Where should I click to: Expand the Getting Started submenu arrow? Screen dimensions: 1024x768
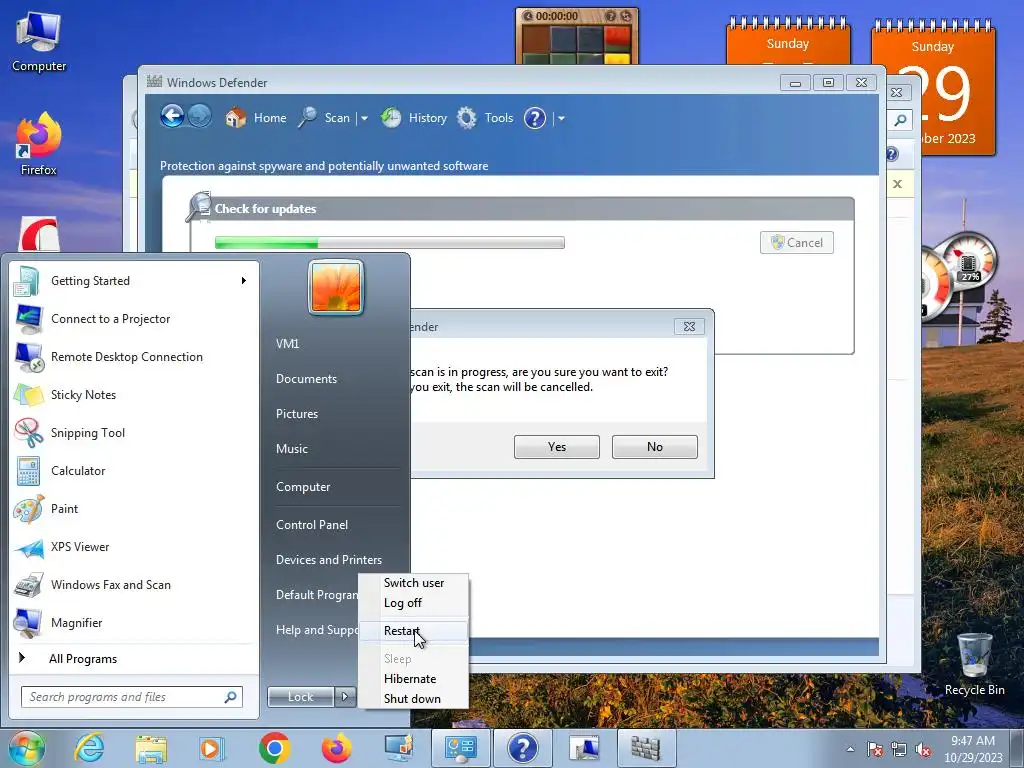click(x=244, y=281)
